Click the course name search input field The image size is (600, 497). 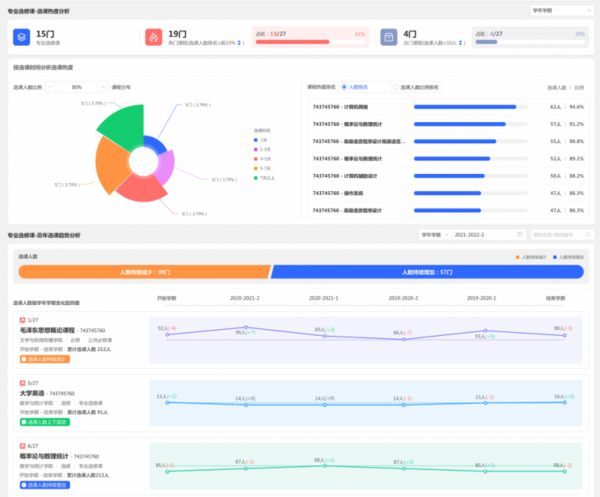pos(562,235)
